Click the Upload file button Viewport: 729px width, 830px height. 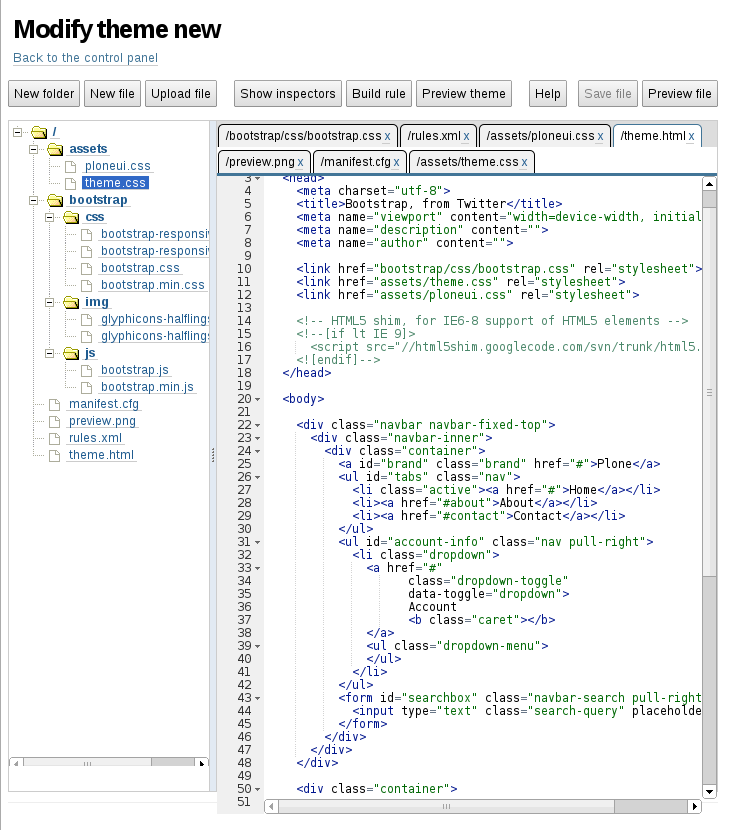pos(181,94)
